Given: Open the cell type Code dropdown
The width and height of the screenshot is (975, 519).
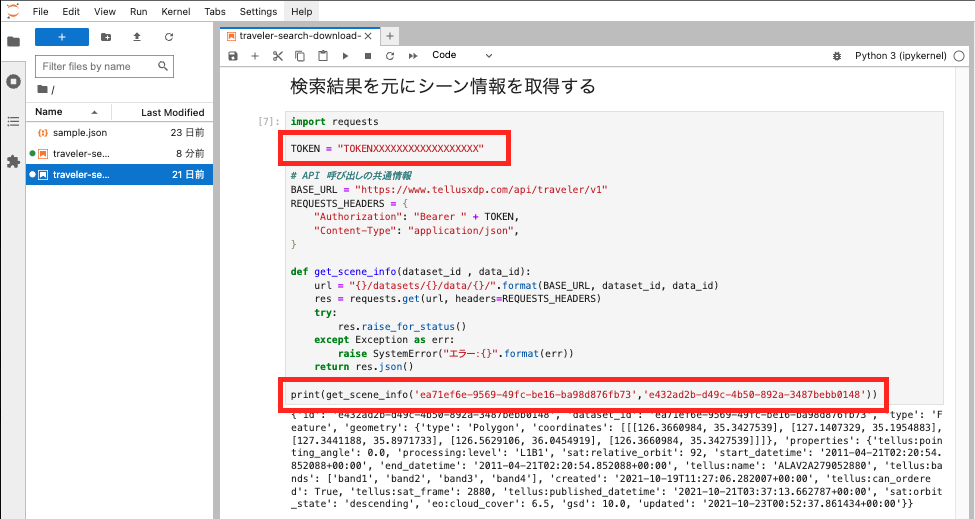Looking at the screenshot, I should pyautogui.click(x=462, y=55).
